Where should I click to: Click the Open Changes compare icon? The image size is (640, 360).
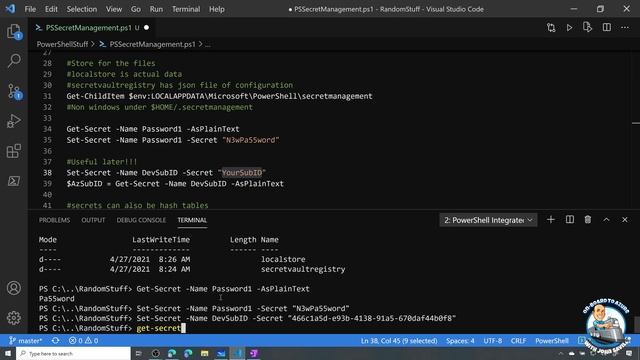551,28
